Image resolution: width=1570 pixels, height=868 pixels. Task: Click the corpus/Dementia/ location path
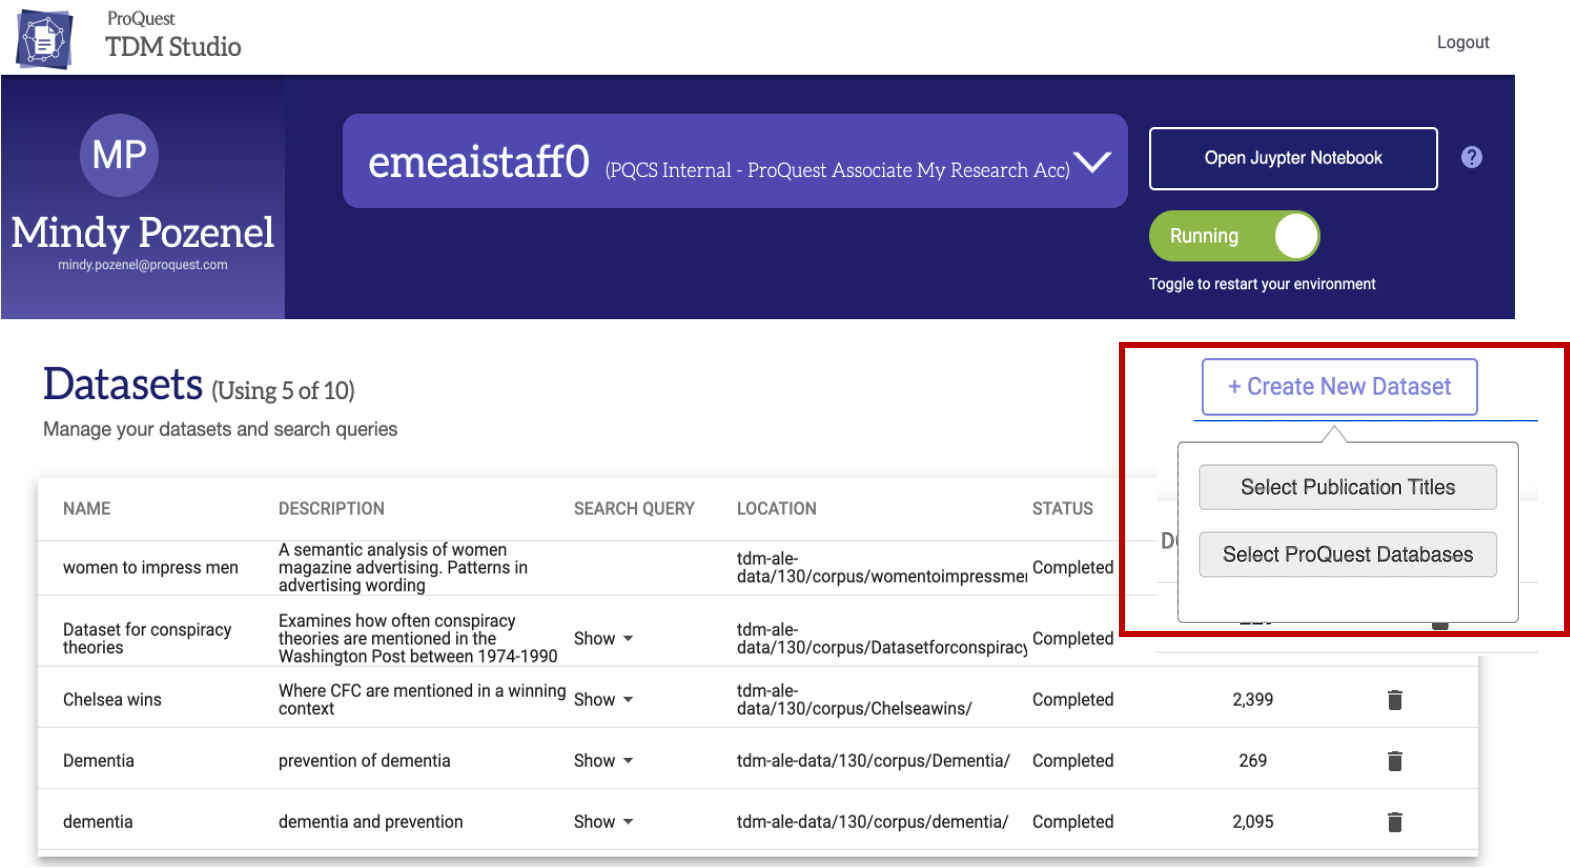pyautogui.click(x=873, y=761)
